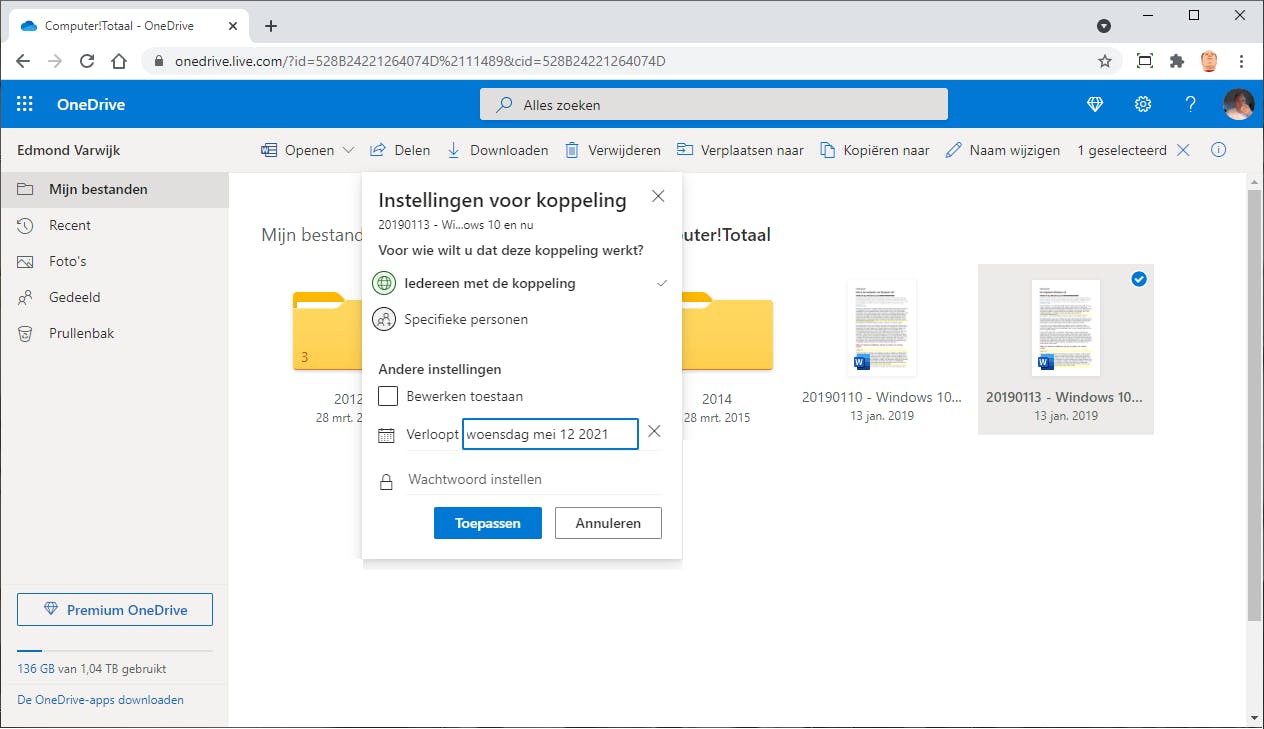The image size is (1264, 729).
Task: Click the Alles zoeken search box
Action: click(x=714, y=104)
